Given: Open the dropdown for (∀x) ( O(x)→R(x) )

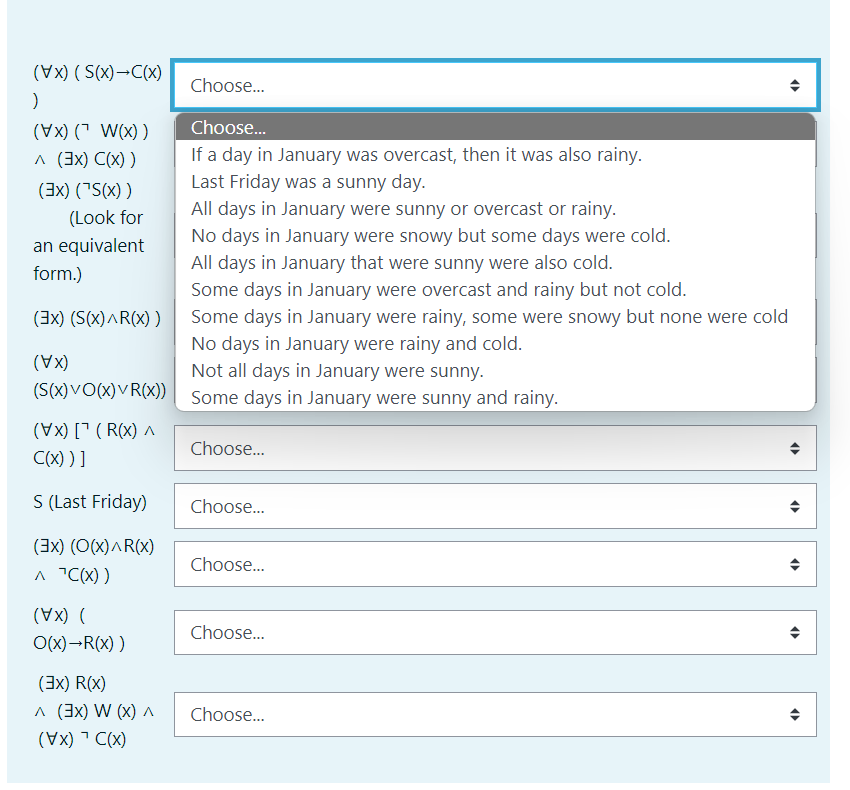Looking at the screenshot, I should coord(495,632).
